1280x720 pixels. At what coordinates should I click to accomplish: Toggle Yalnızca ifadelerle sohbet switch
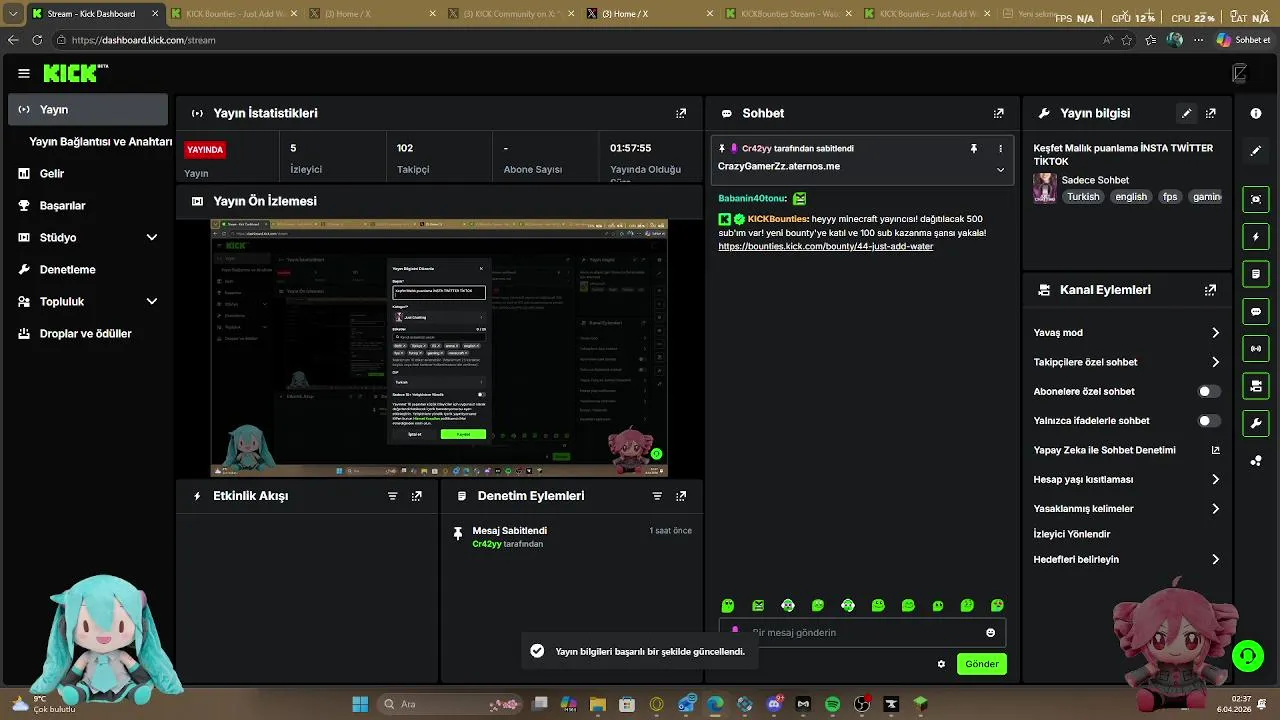pos(1209,421)
